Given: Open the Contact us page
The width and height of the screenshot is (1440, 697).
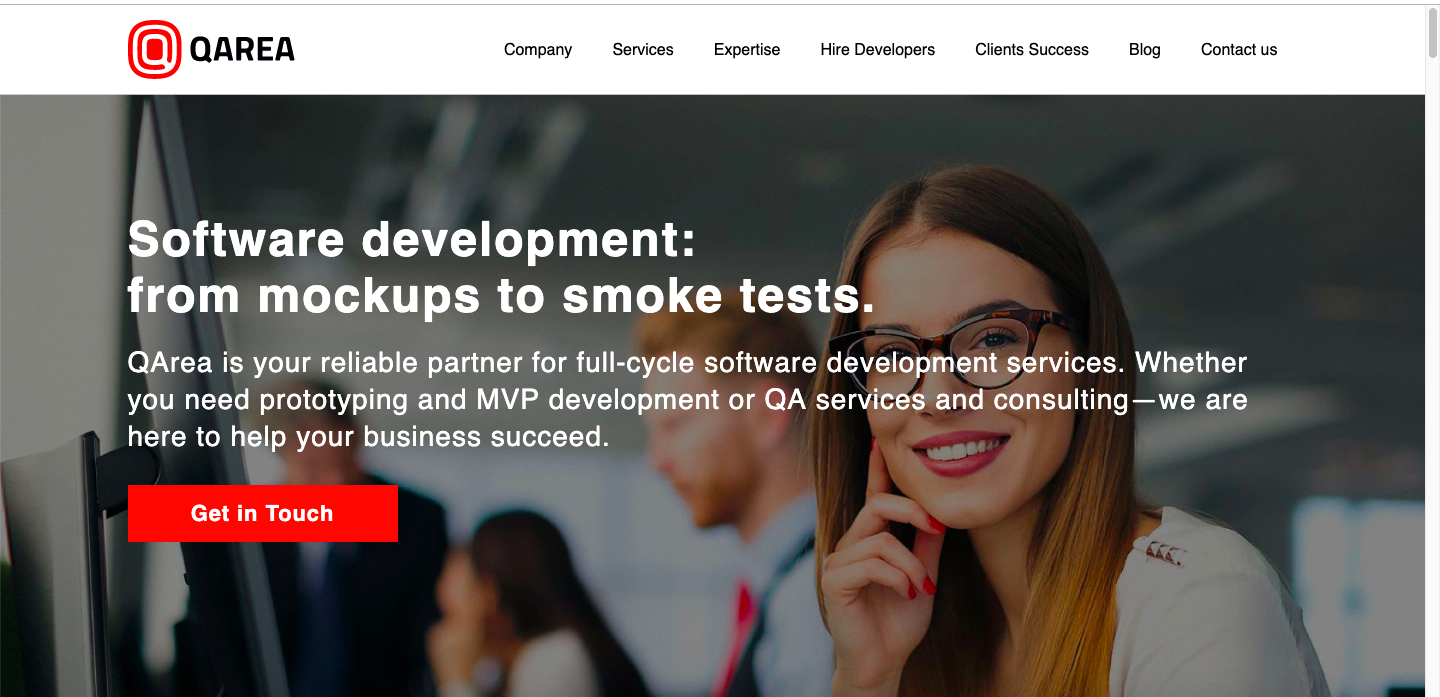Looking at the screenshot, I should [1239, 49].
